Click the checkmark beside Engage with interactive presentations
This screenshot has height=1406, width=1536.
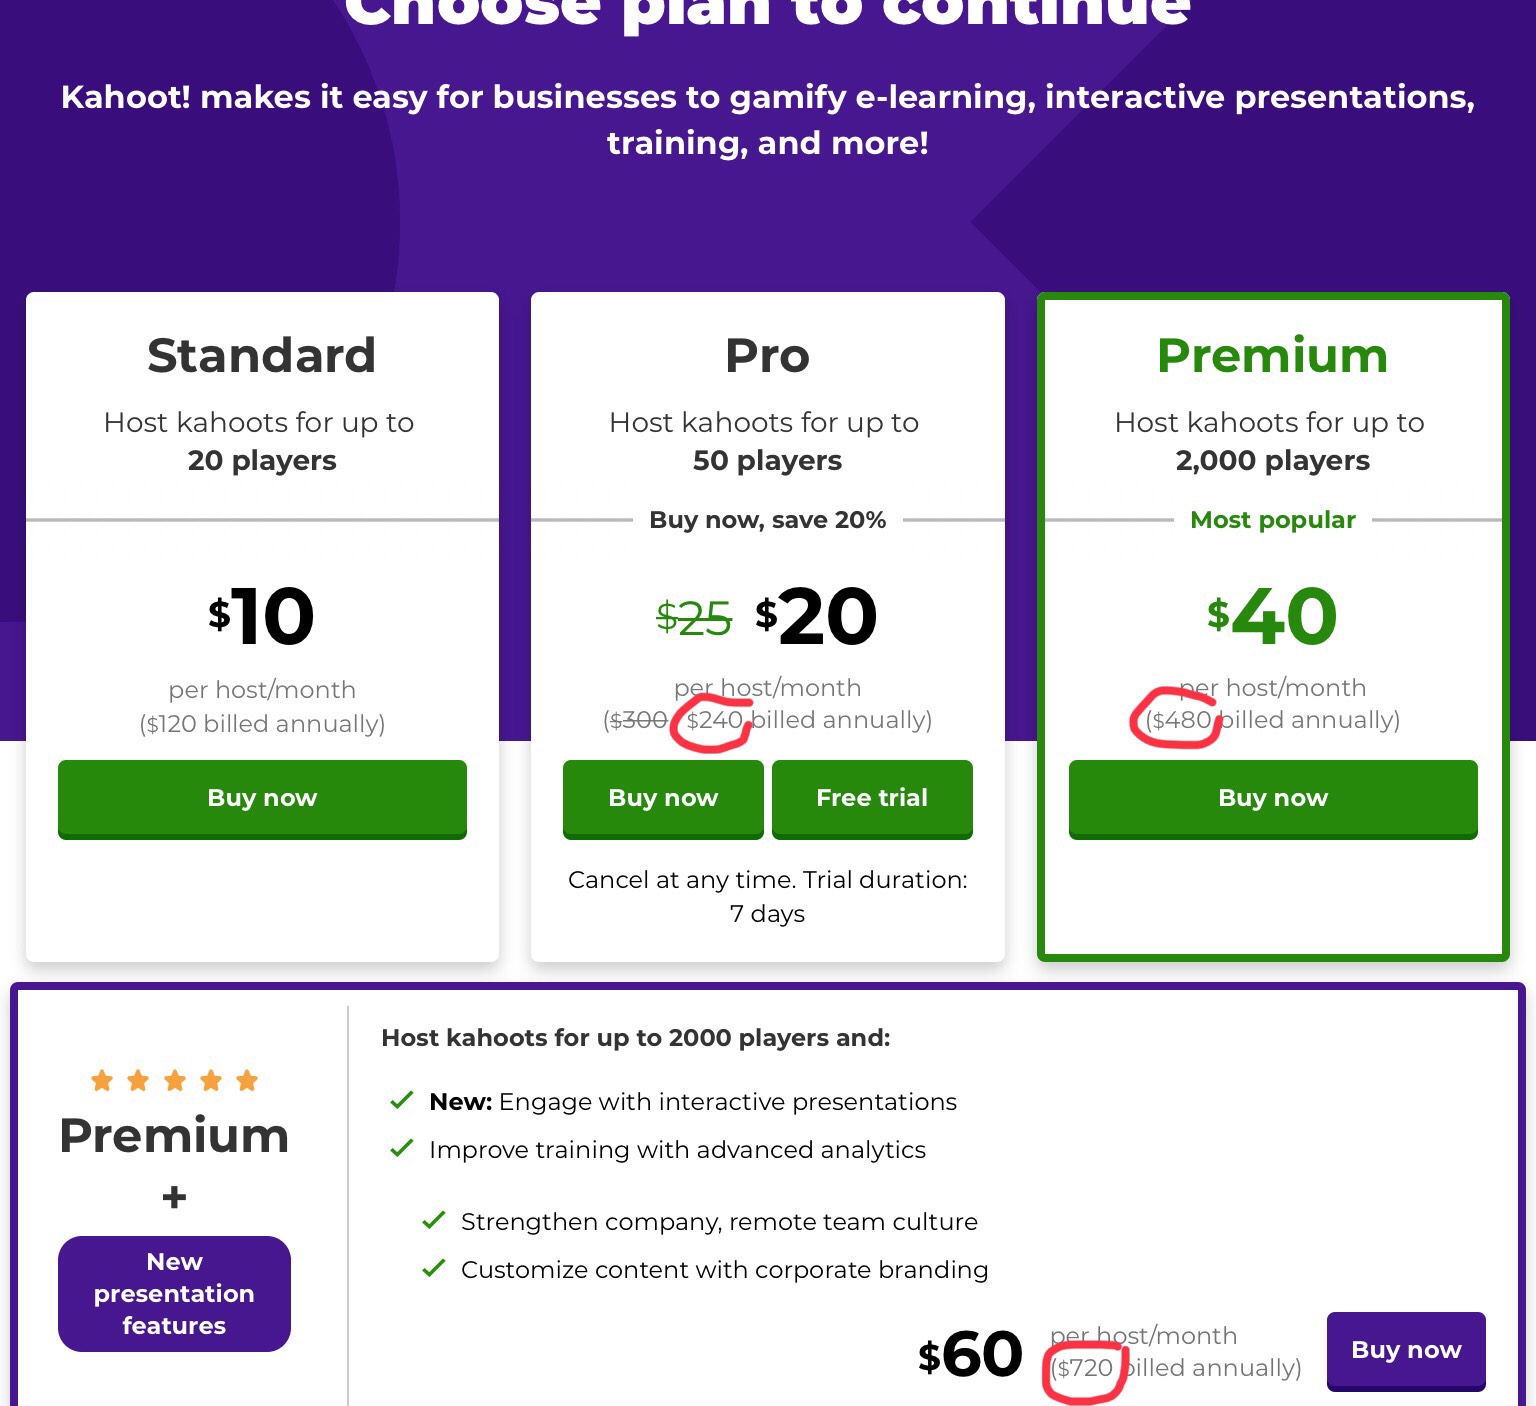pyautogui.click(x=402, y=1101)
